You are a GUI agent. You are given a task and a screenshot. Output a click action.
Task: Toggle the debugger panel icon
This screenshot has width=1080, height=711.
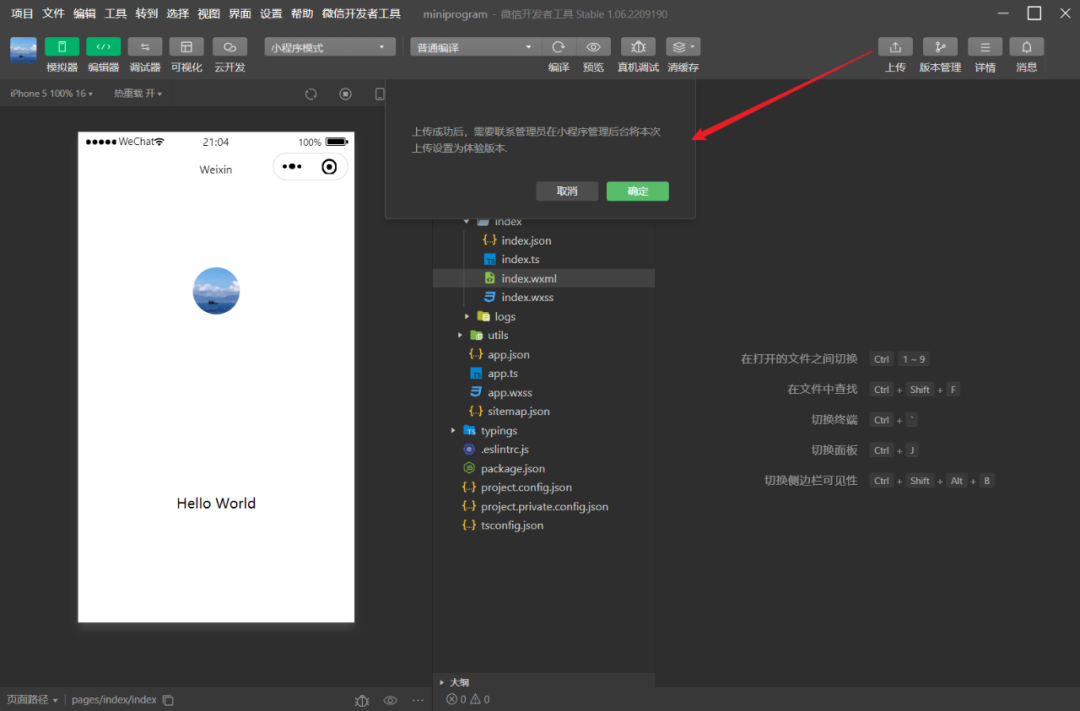(145, 47)
